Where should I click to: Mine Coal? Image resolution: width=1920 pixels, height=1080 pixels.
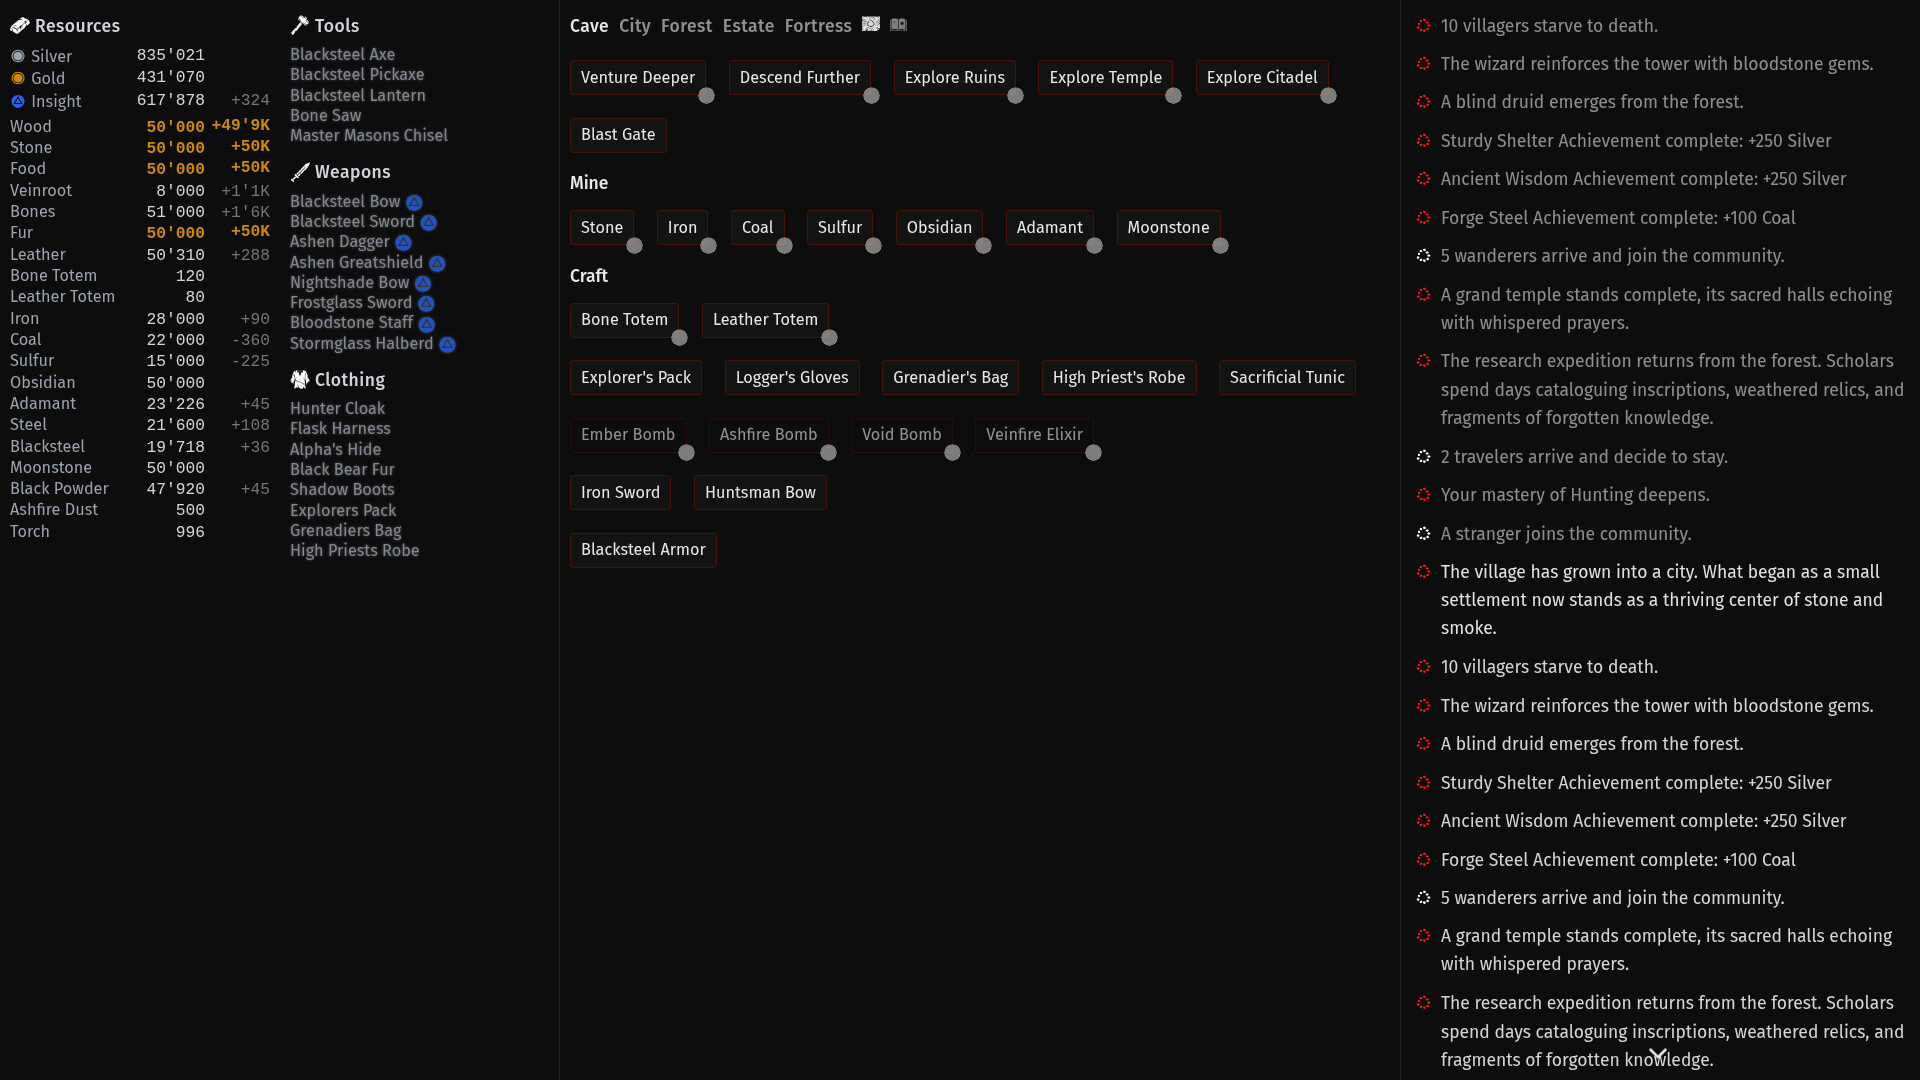click(x=757, y=228)
